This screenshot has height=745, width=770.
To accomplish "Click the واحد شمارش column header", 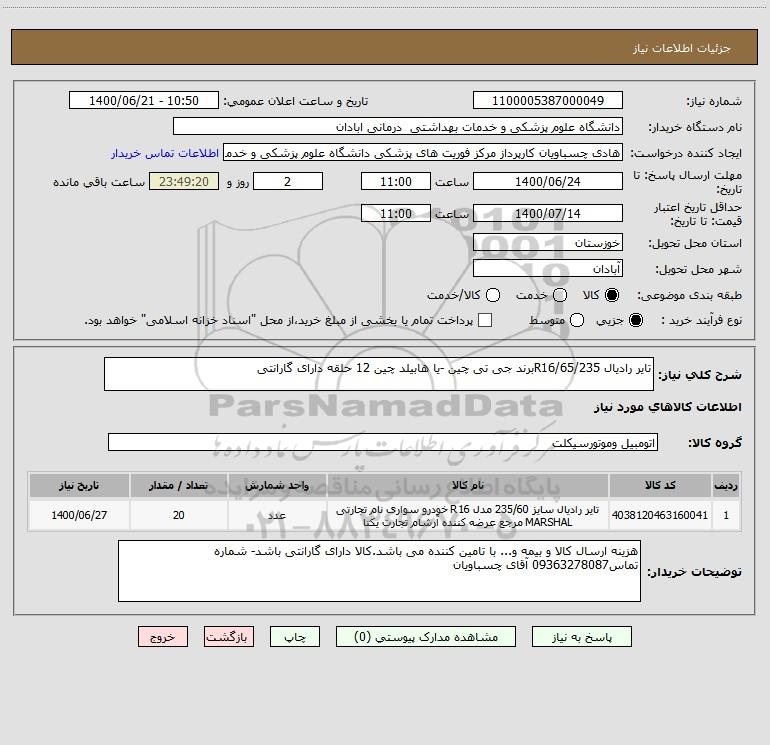I will coord(277,485).
